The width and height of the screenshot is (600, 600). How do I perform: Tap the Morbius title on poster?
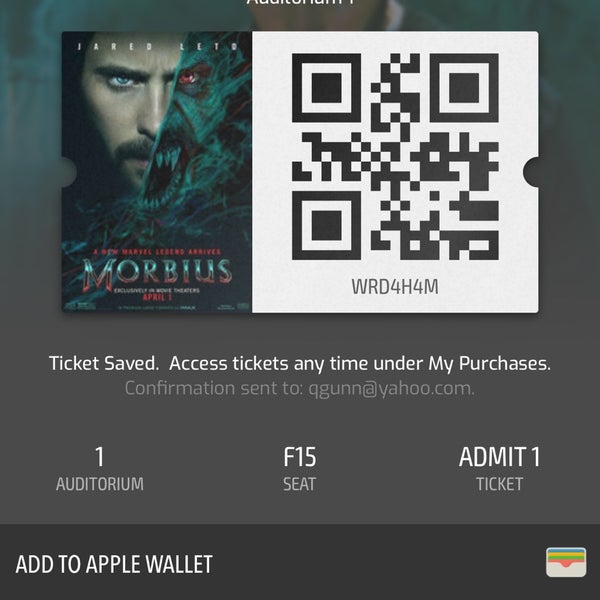click(x=157, y=273)
